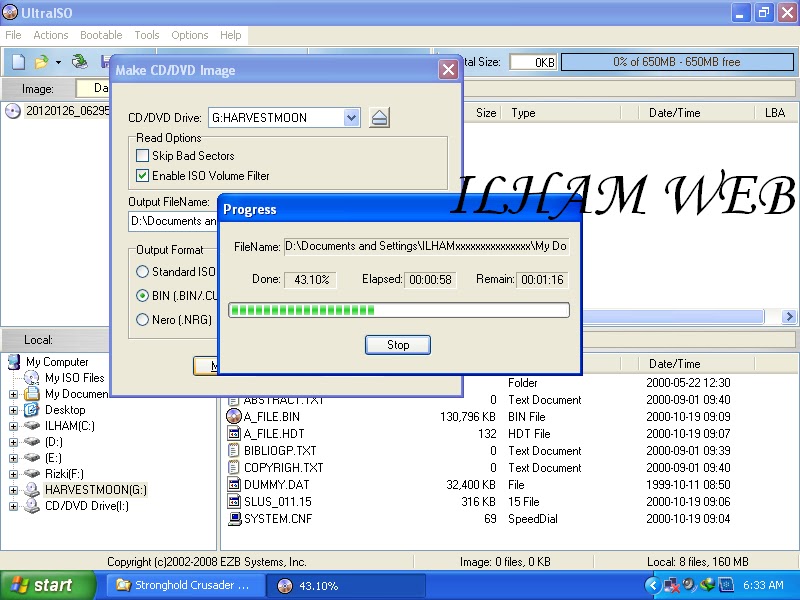The height and width of the screenshot is (600, 800).
Task: Expand the HARVESTMOON(G:) tree node
Action: 14,490
